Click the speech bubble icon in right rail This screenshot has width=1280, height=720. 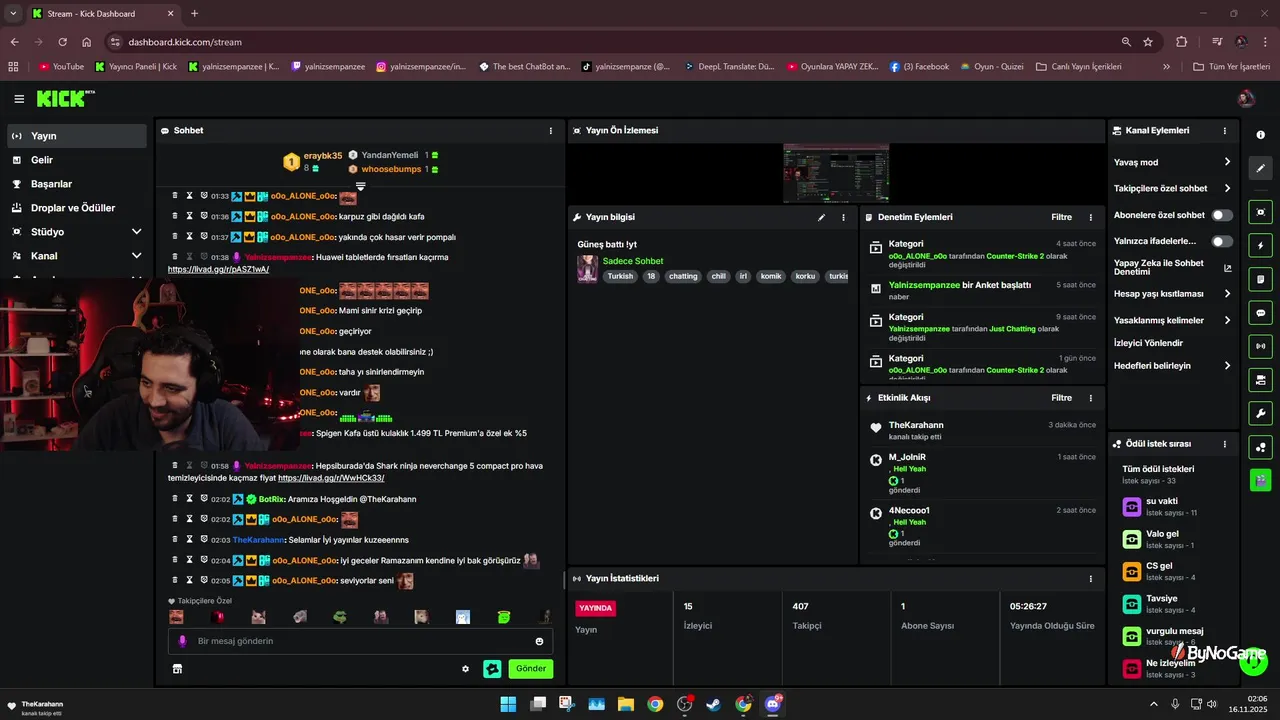1260,313
